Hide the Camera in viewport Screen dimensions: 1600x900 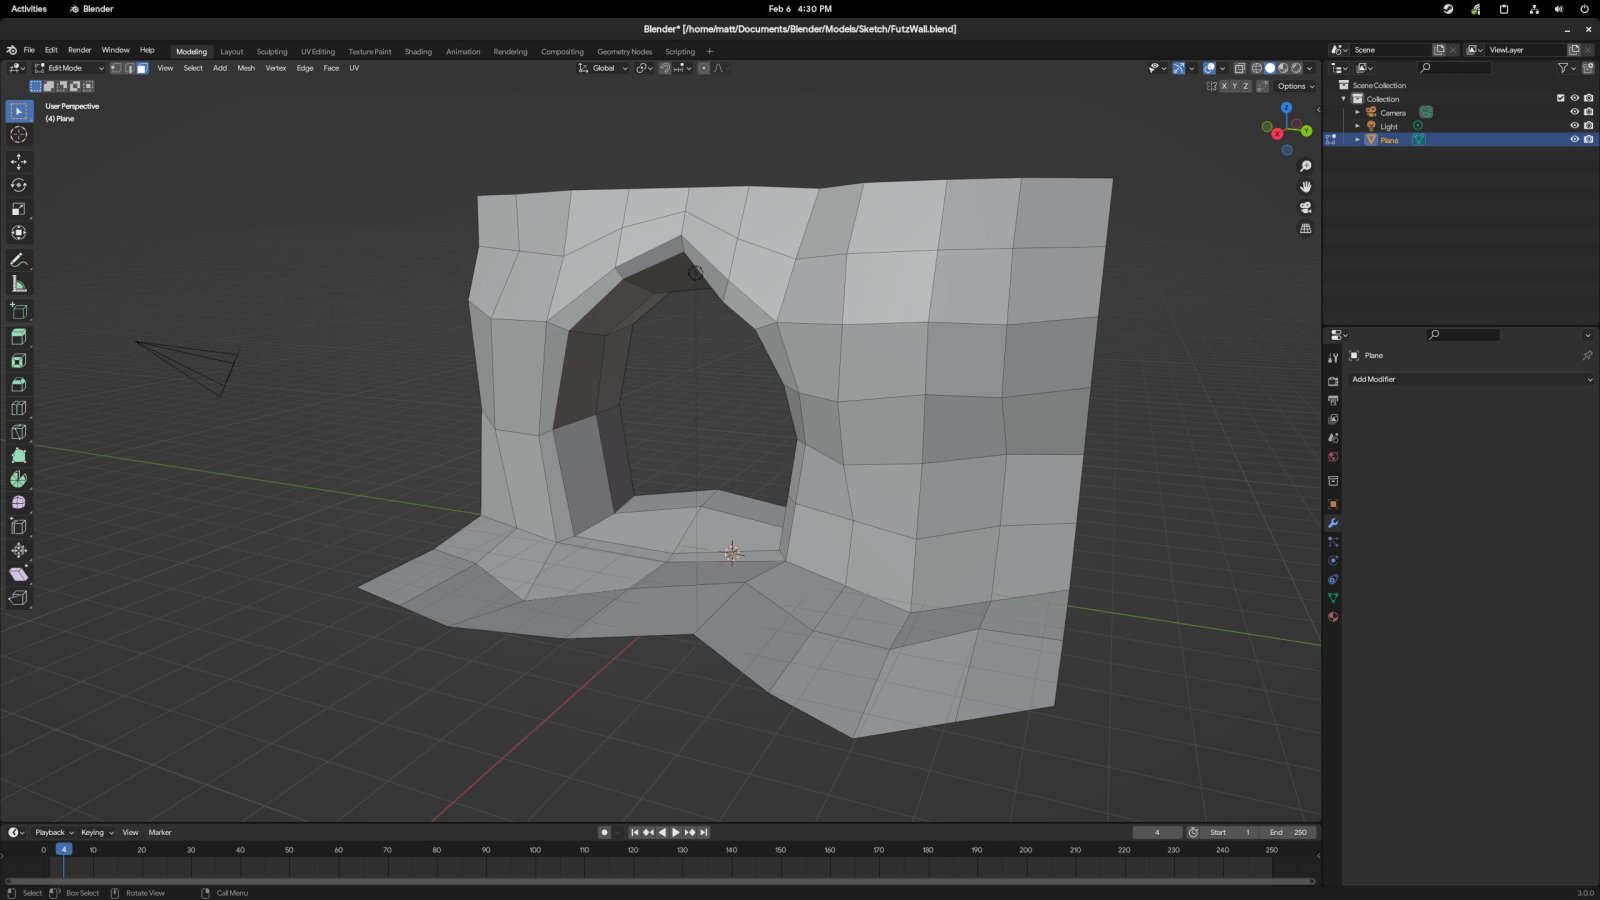(x=1574, y=112)
